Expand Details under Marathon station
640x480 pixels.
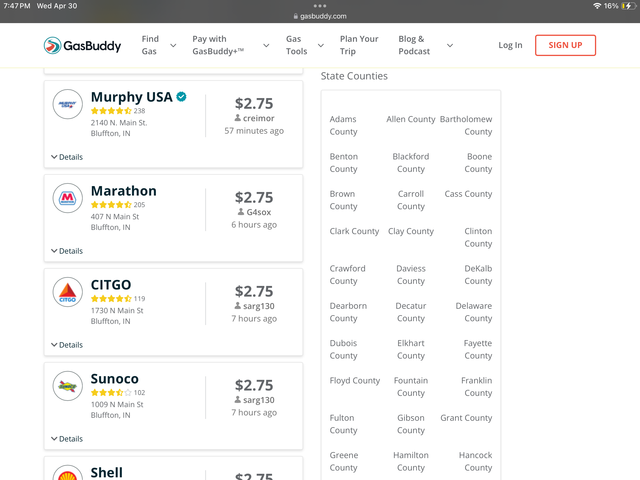pyautogui.click(x=67, y=251)
